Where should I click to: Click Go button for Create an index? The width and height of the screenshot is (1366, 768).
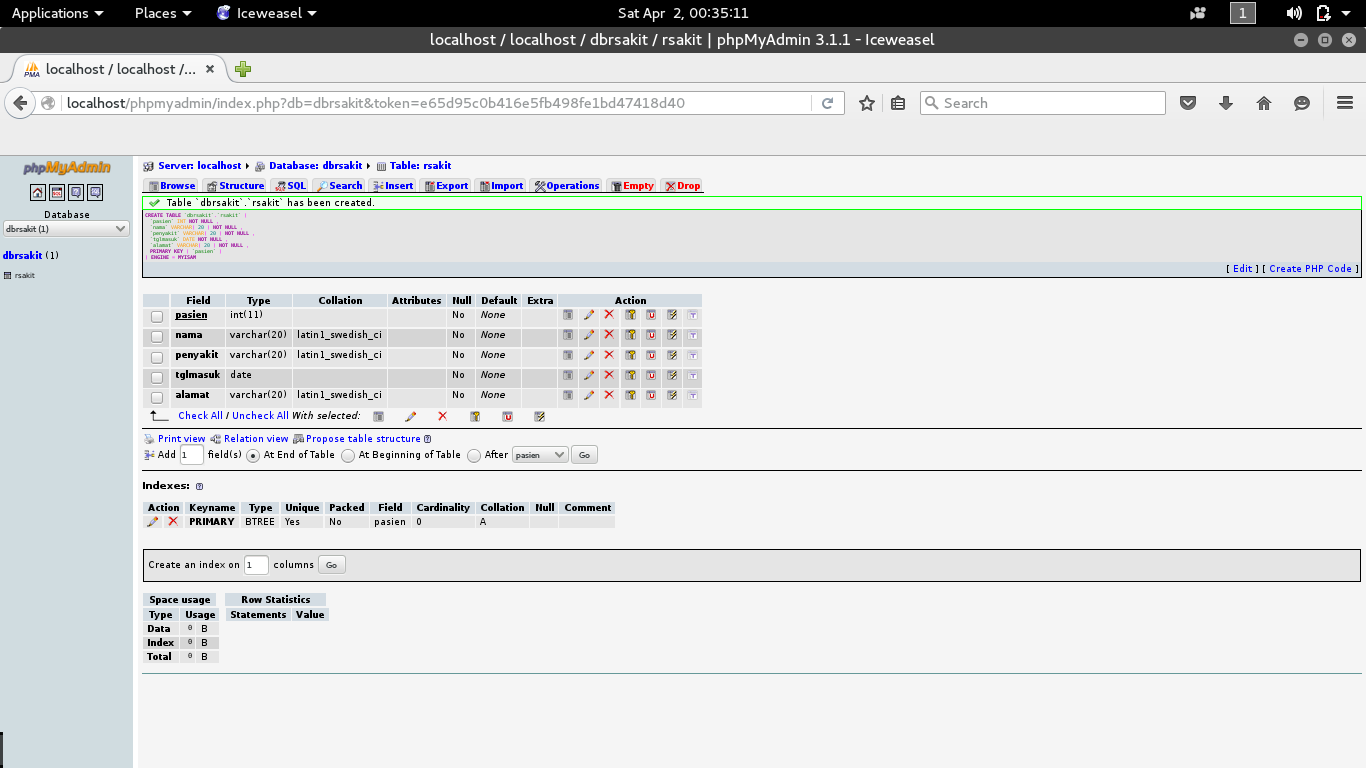[331, 565]
